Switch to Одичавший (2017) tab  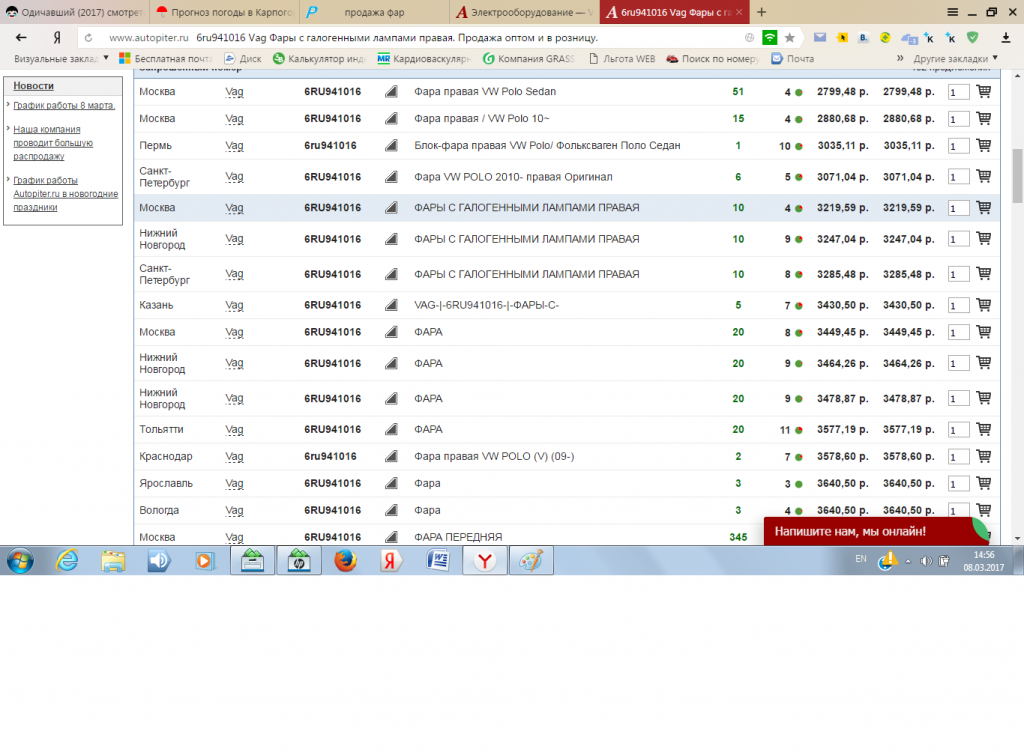(74, 12)
